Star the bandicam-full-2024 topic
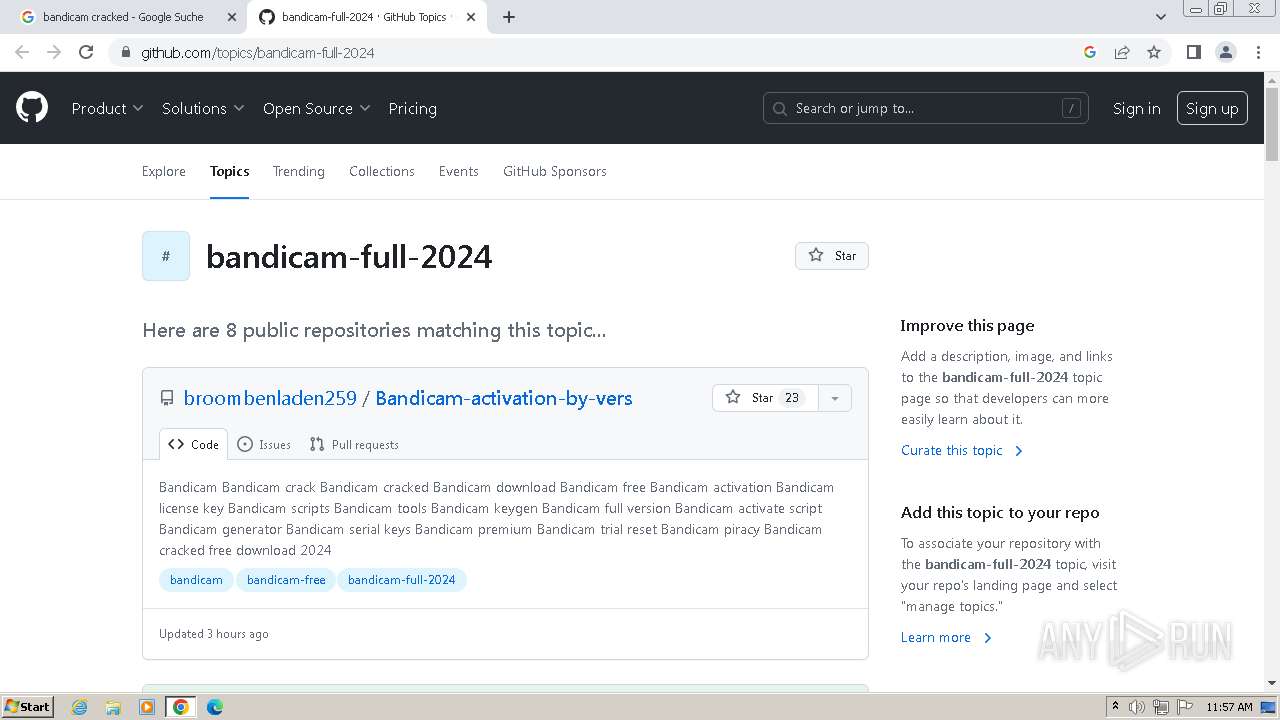The width and height of the screenshot is (1280, 720). [x=832, y=256]
